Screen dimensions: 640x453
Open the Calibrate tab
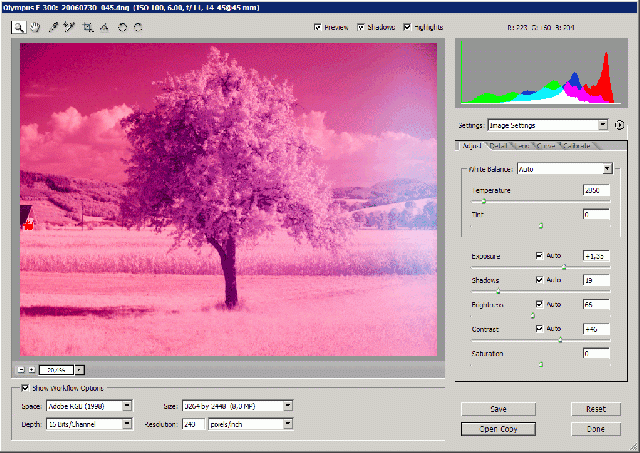pyautogui.click(x=577, y=147)
